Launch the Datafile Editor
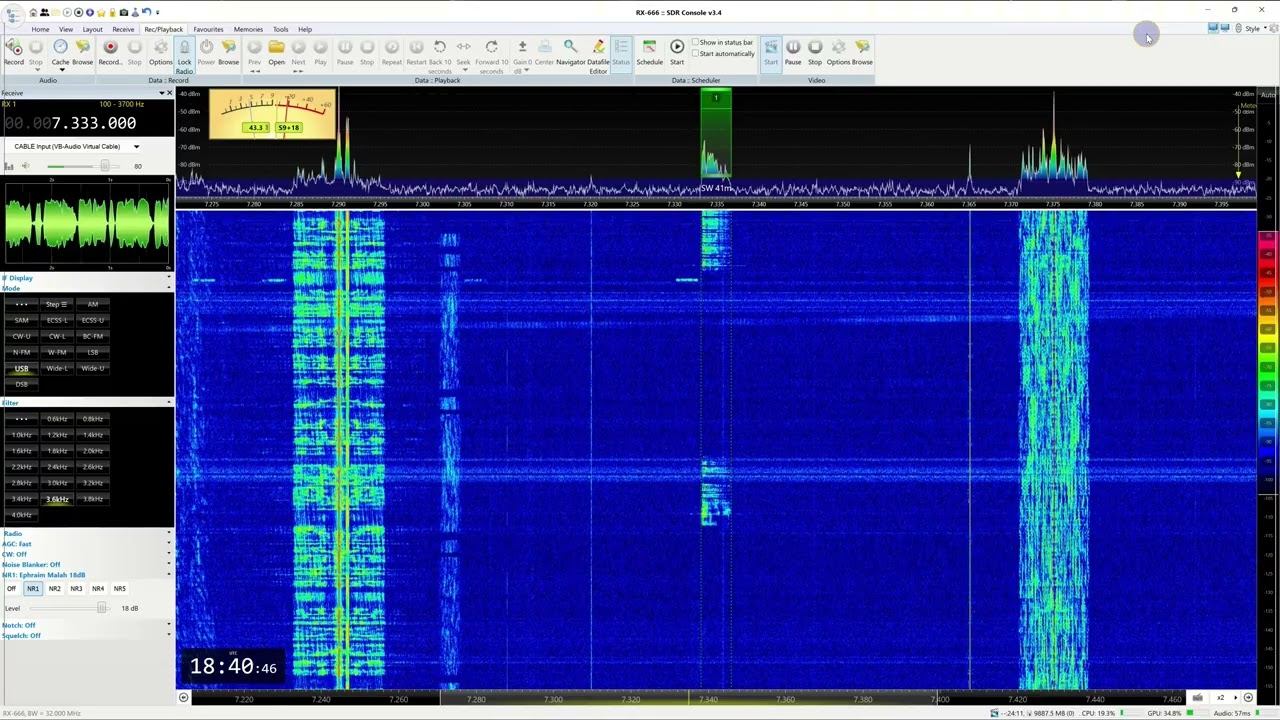This screenshot has width=1280, height=720. [598, 56]
